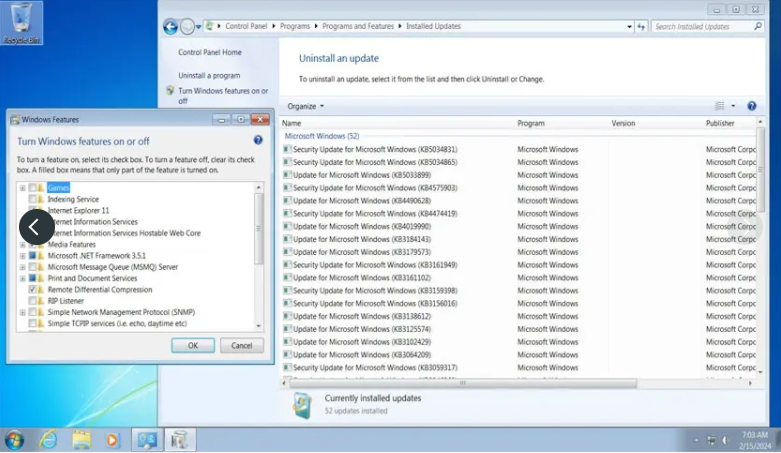Viewport: 781px width, 453px height.
Task: Expand the Microsoft .NET Framework 3.5.1 node
Action: 22,256
